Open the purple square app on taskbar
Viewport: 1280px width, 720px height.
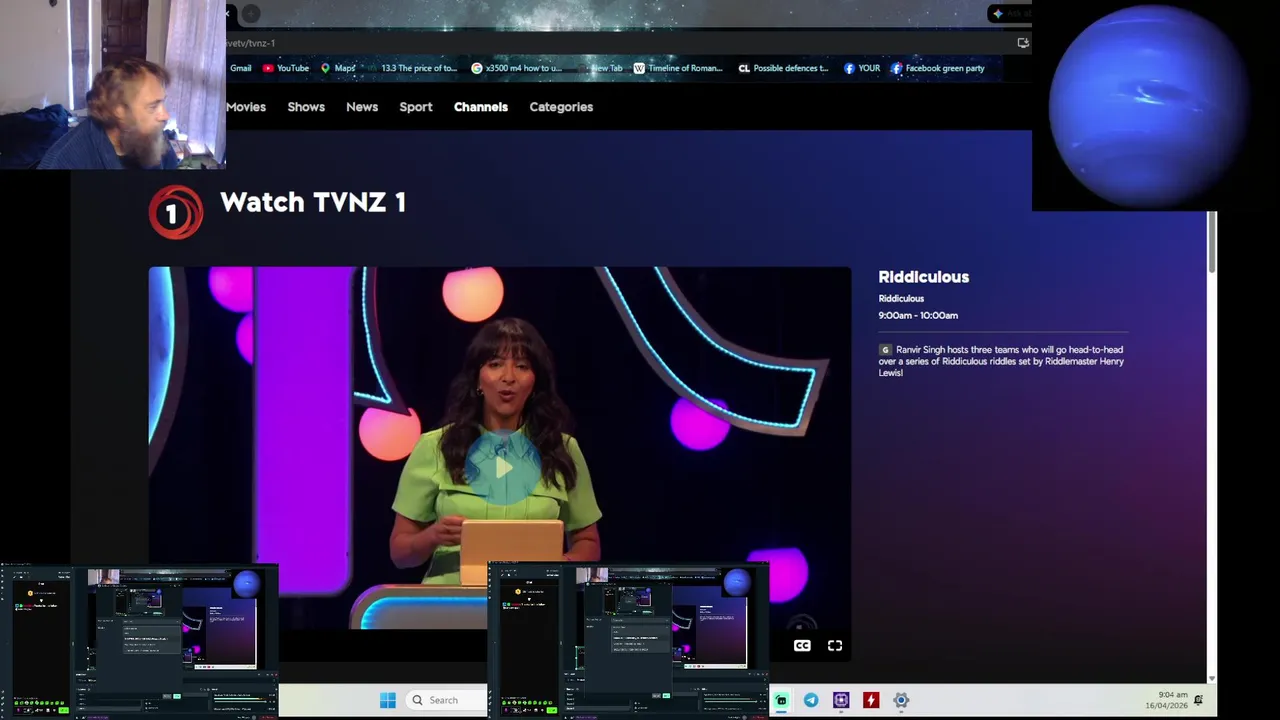[841, 700]
